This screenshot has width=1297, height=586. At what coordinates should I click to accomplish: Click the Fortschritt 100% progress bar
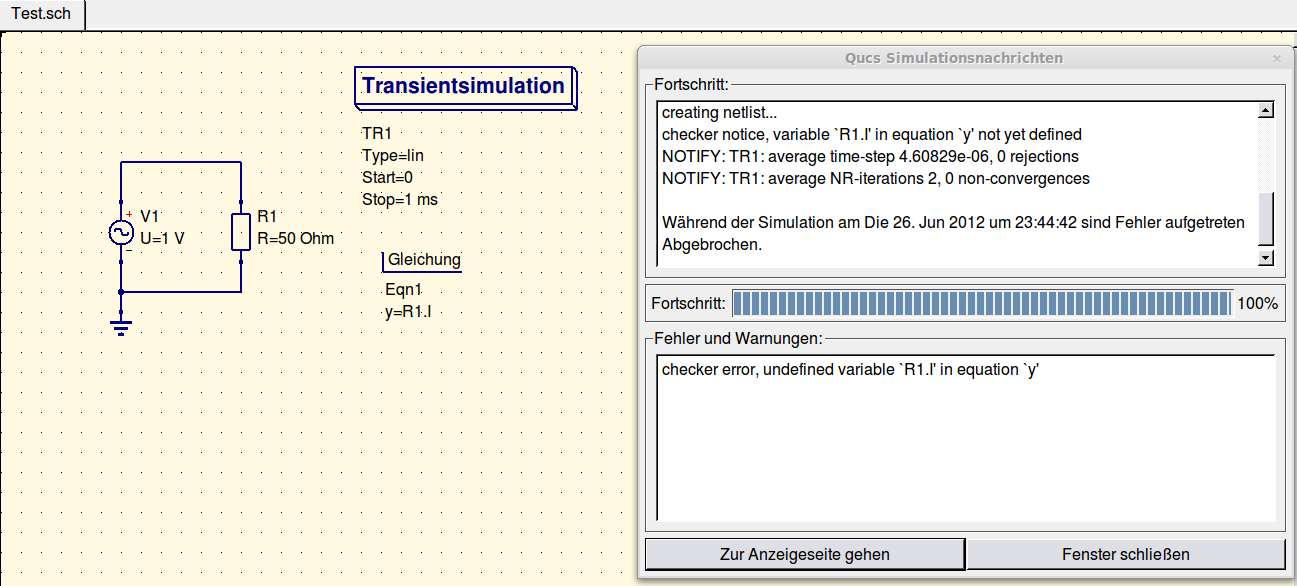click(982, 303)
